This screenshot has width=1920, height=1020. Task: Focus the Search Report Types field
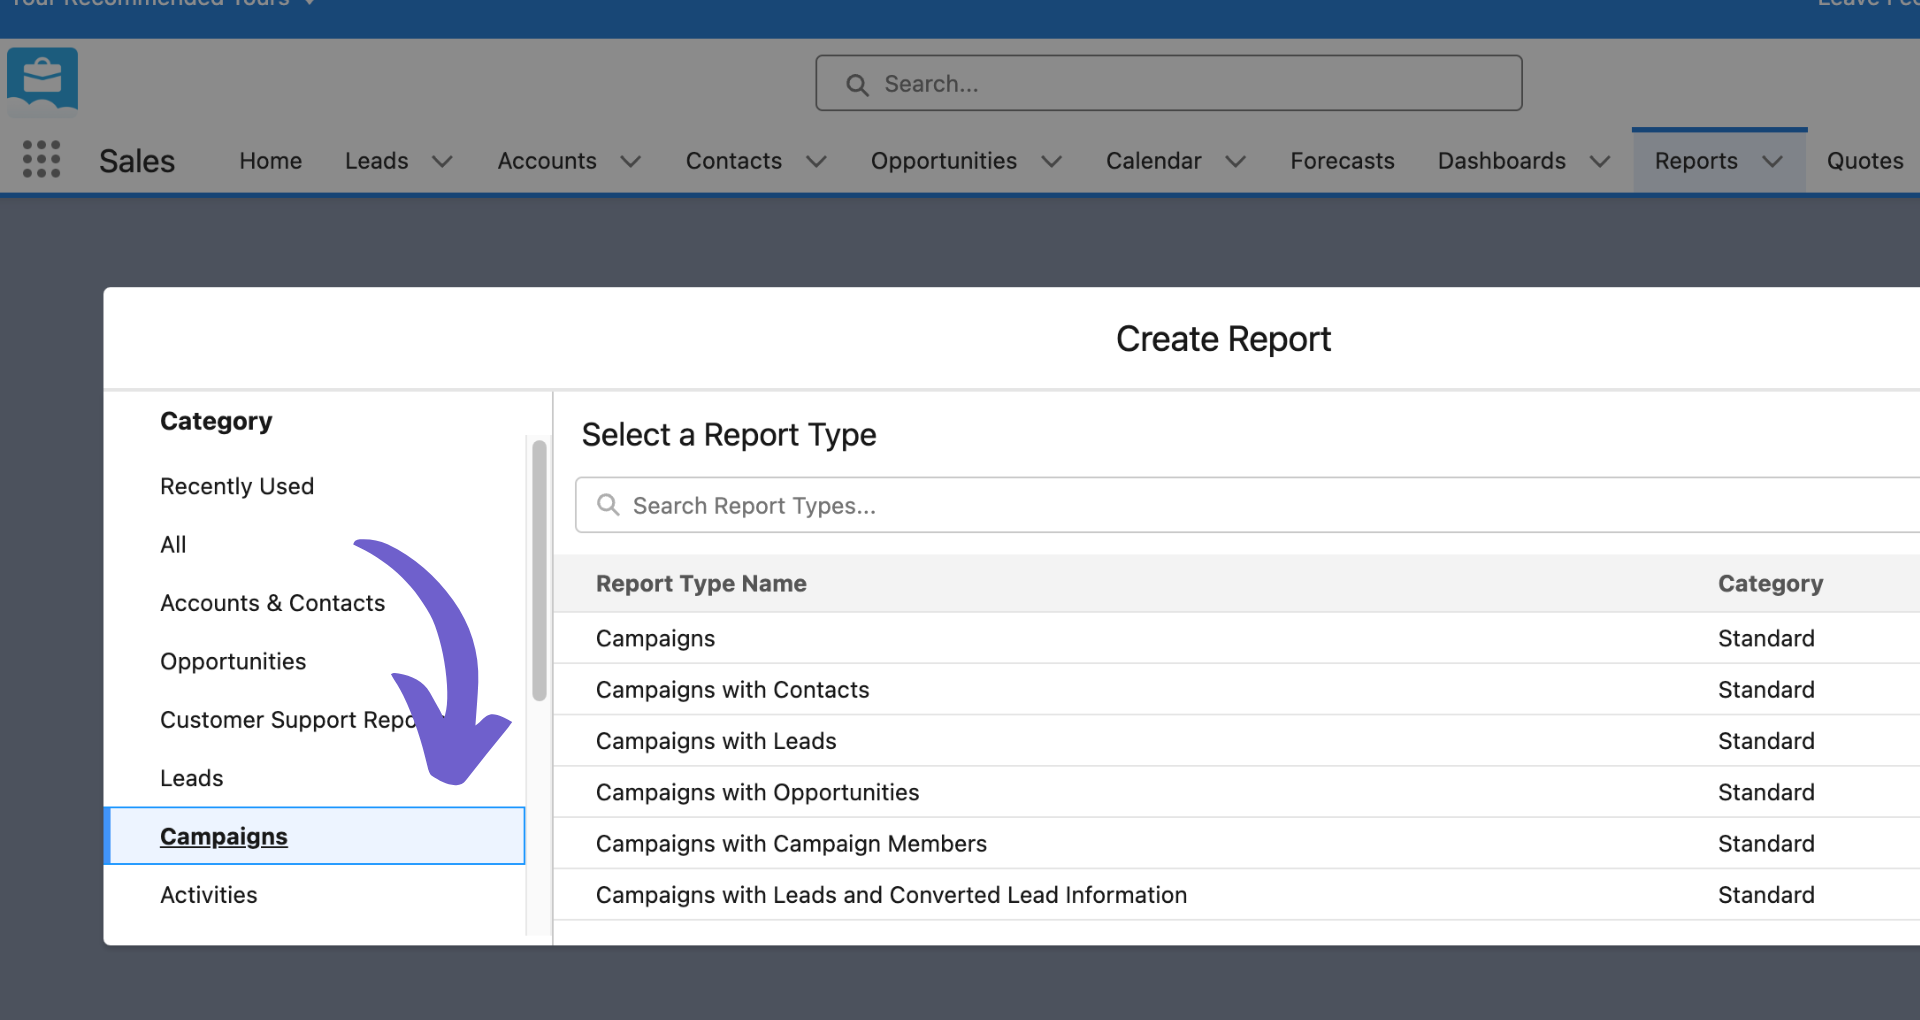(x=1248, y=505)
